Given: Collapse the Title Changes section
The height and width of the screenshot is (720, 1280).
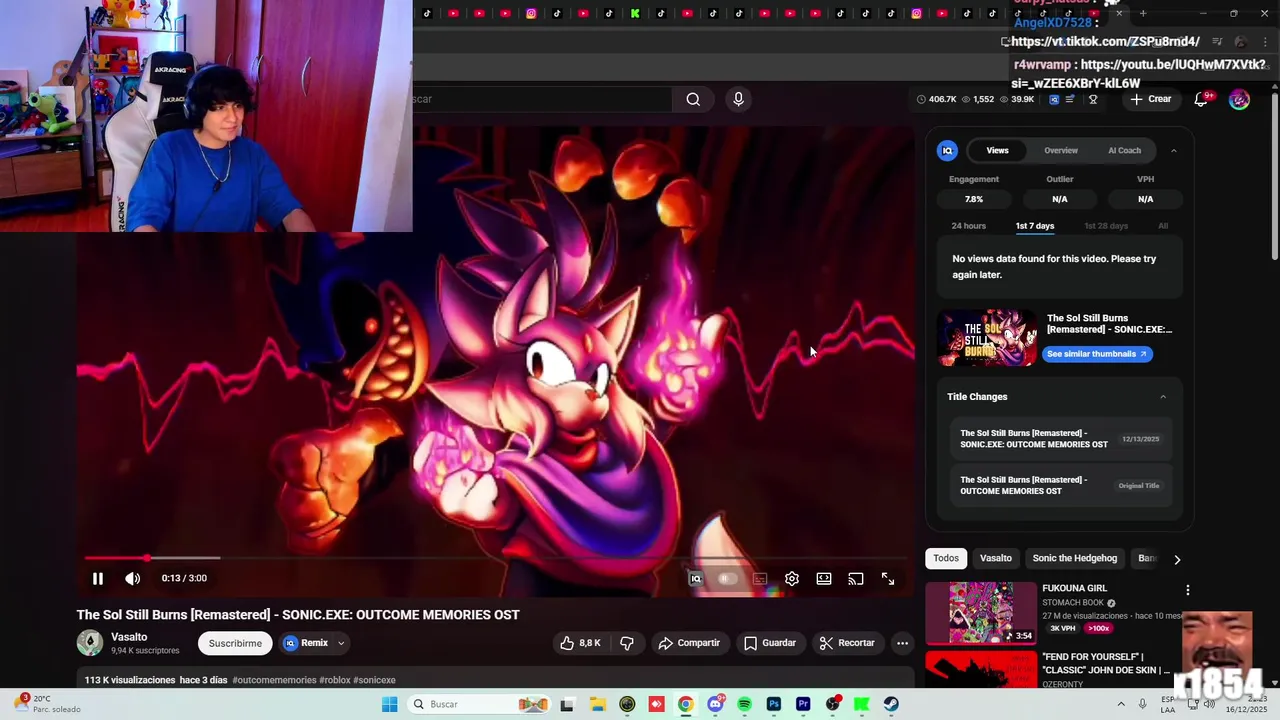Looking at the screenshot, I should [x=1163, y=397].
